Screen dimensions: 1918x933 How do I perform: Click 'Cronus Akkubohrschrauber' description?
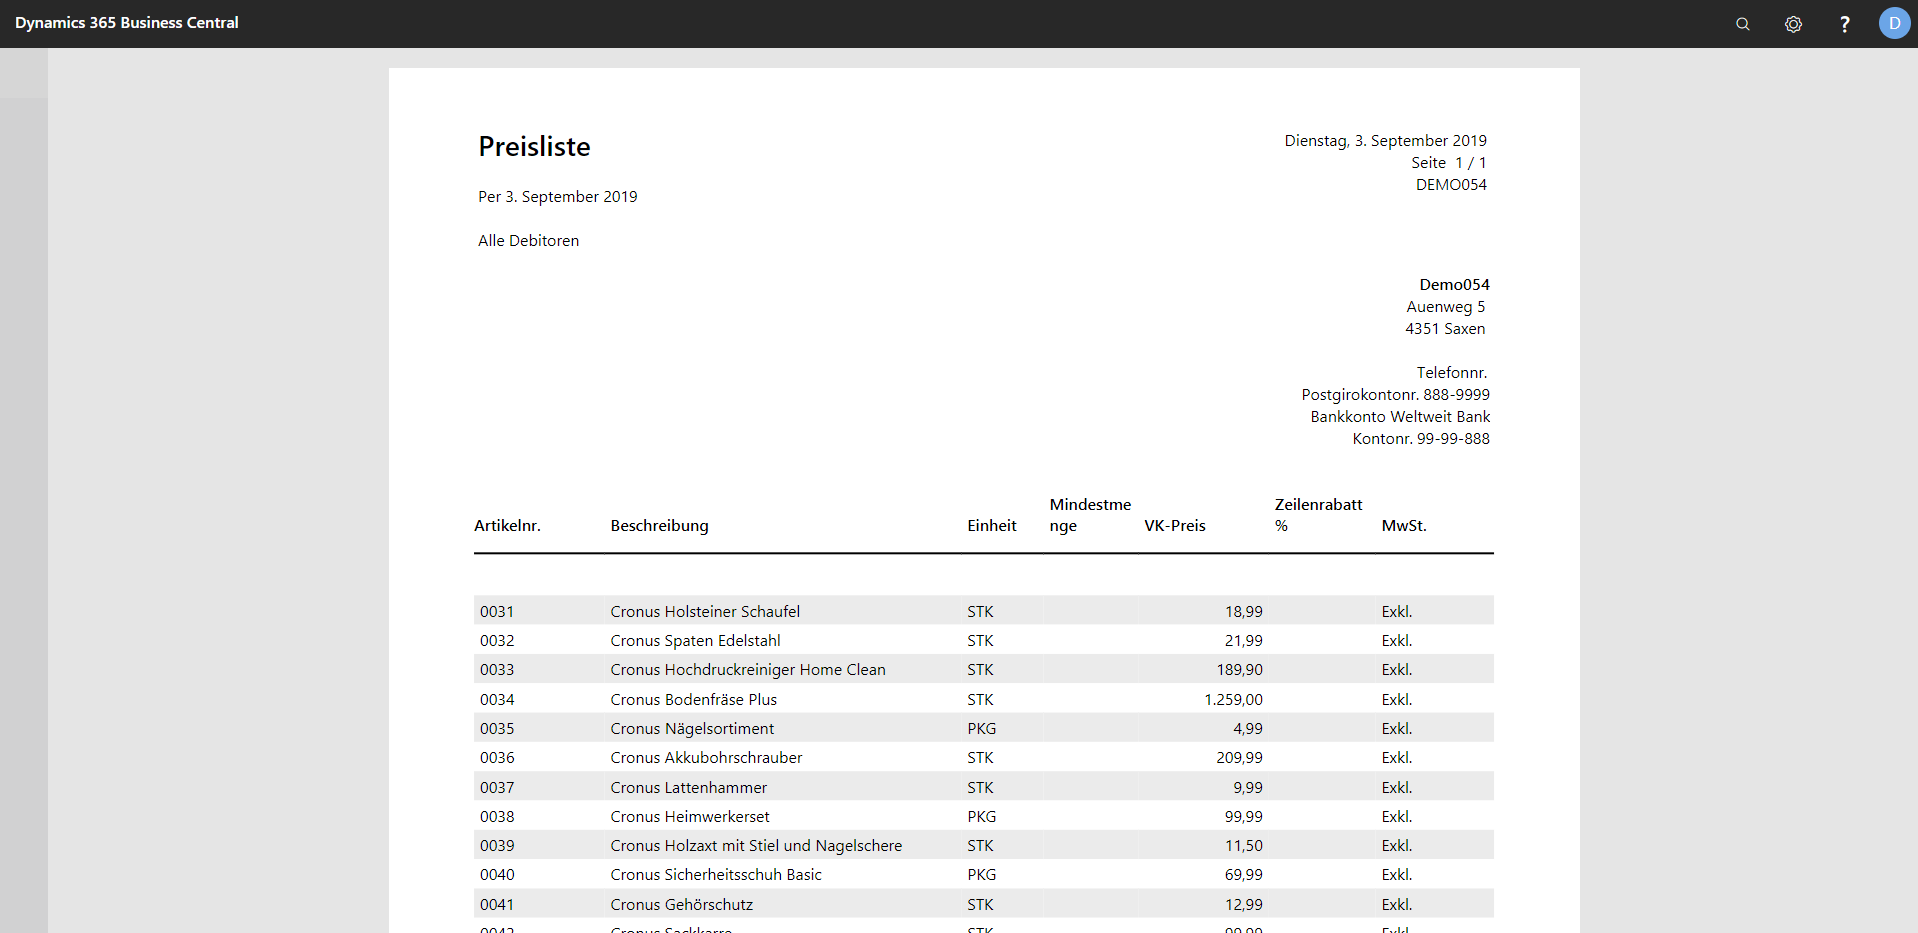(x=706, y=758)
